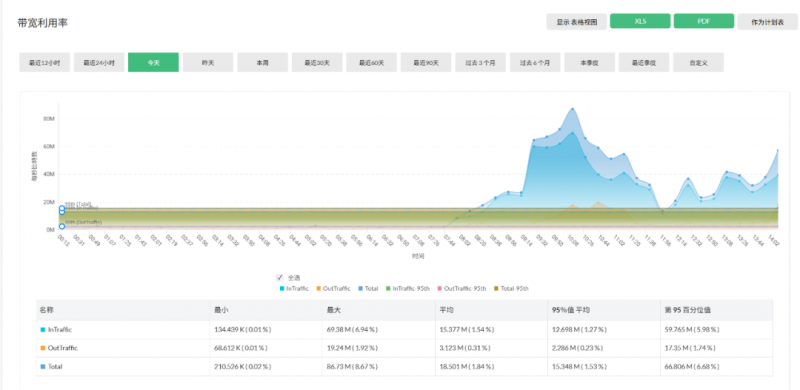
Task: Open the 自定义 custom range option
Action: coord(698,62)
